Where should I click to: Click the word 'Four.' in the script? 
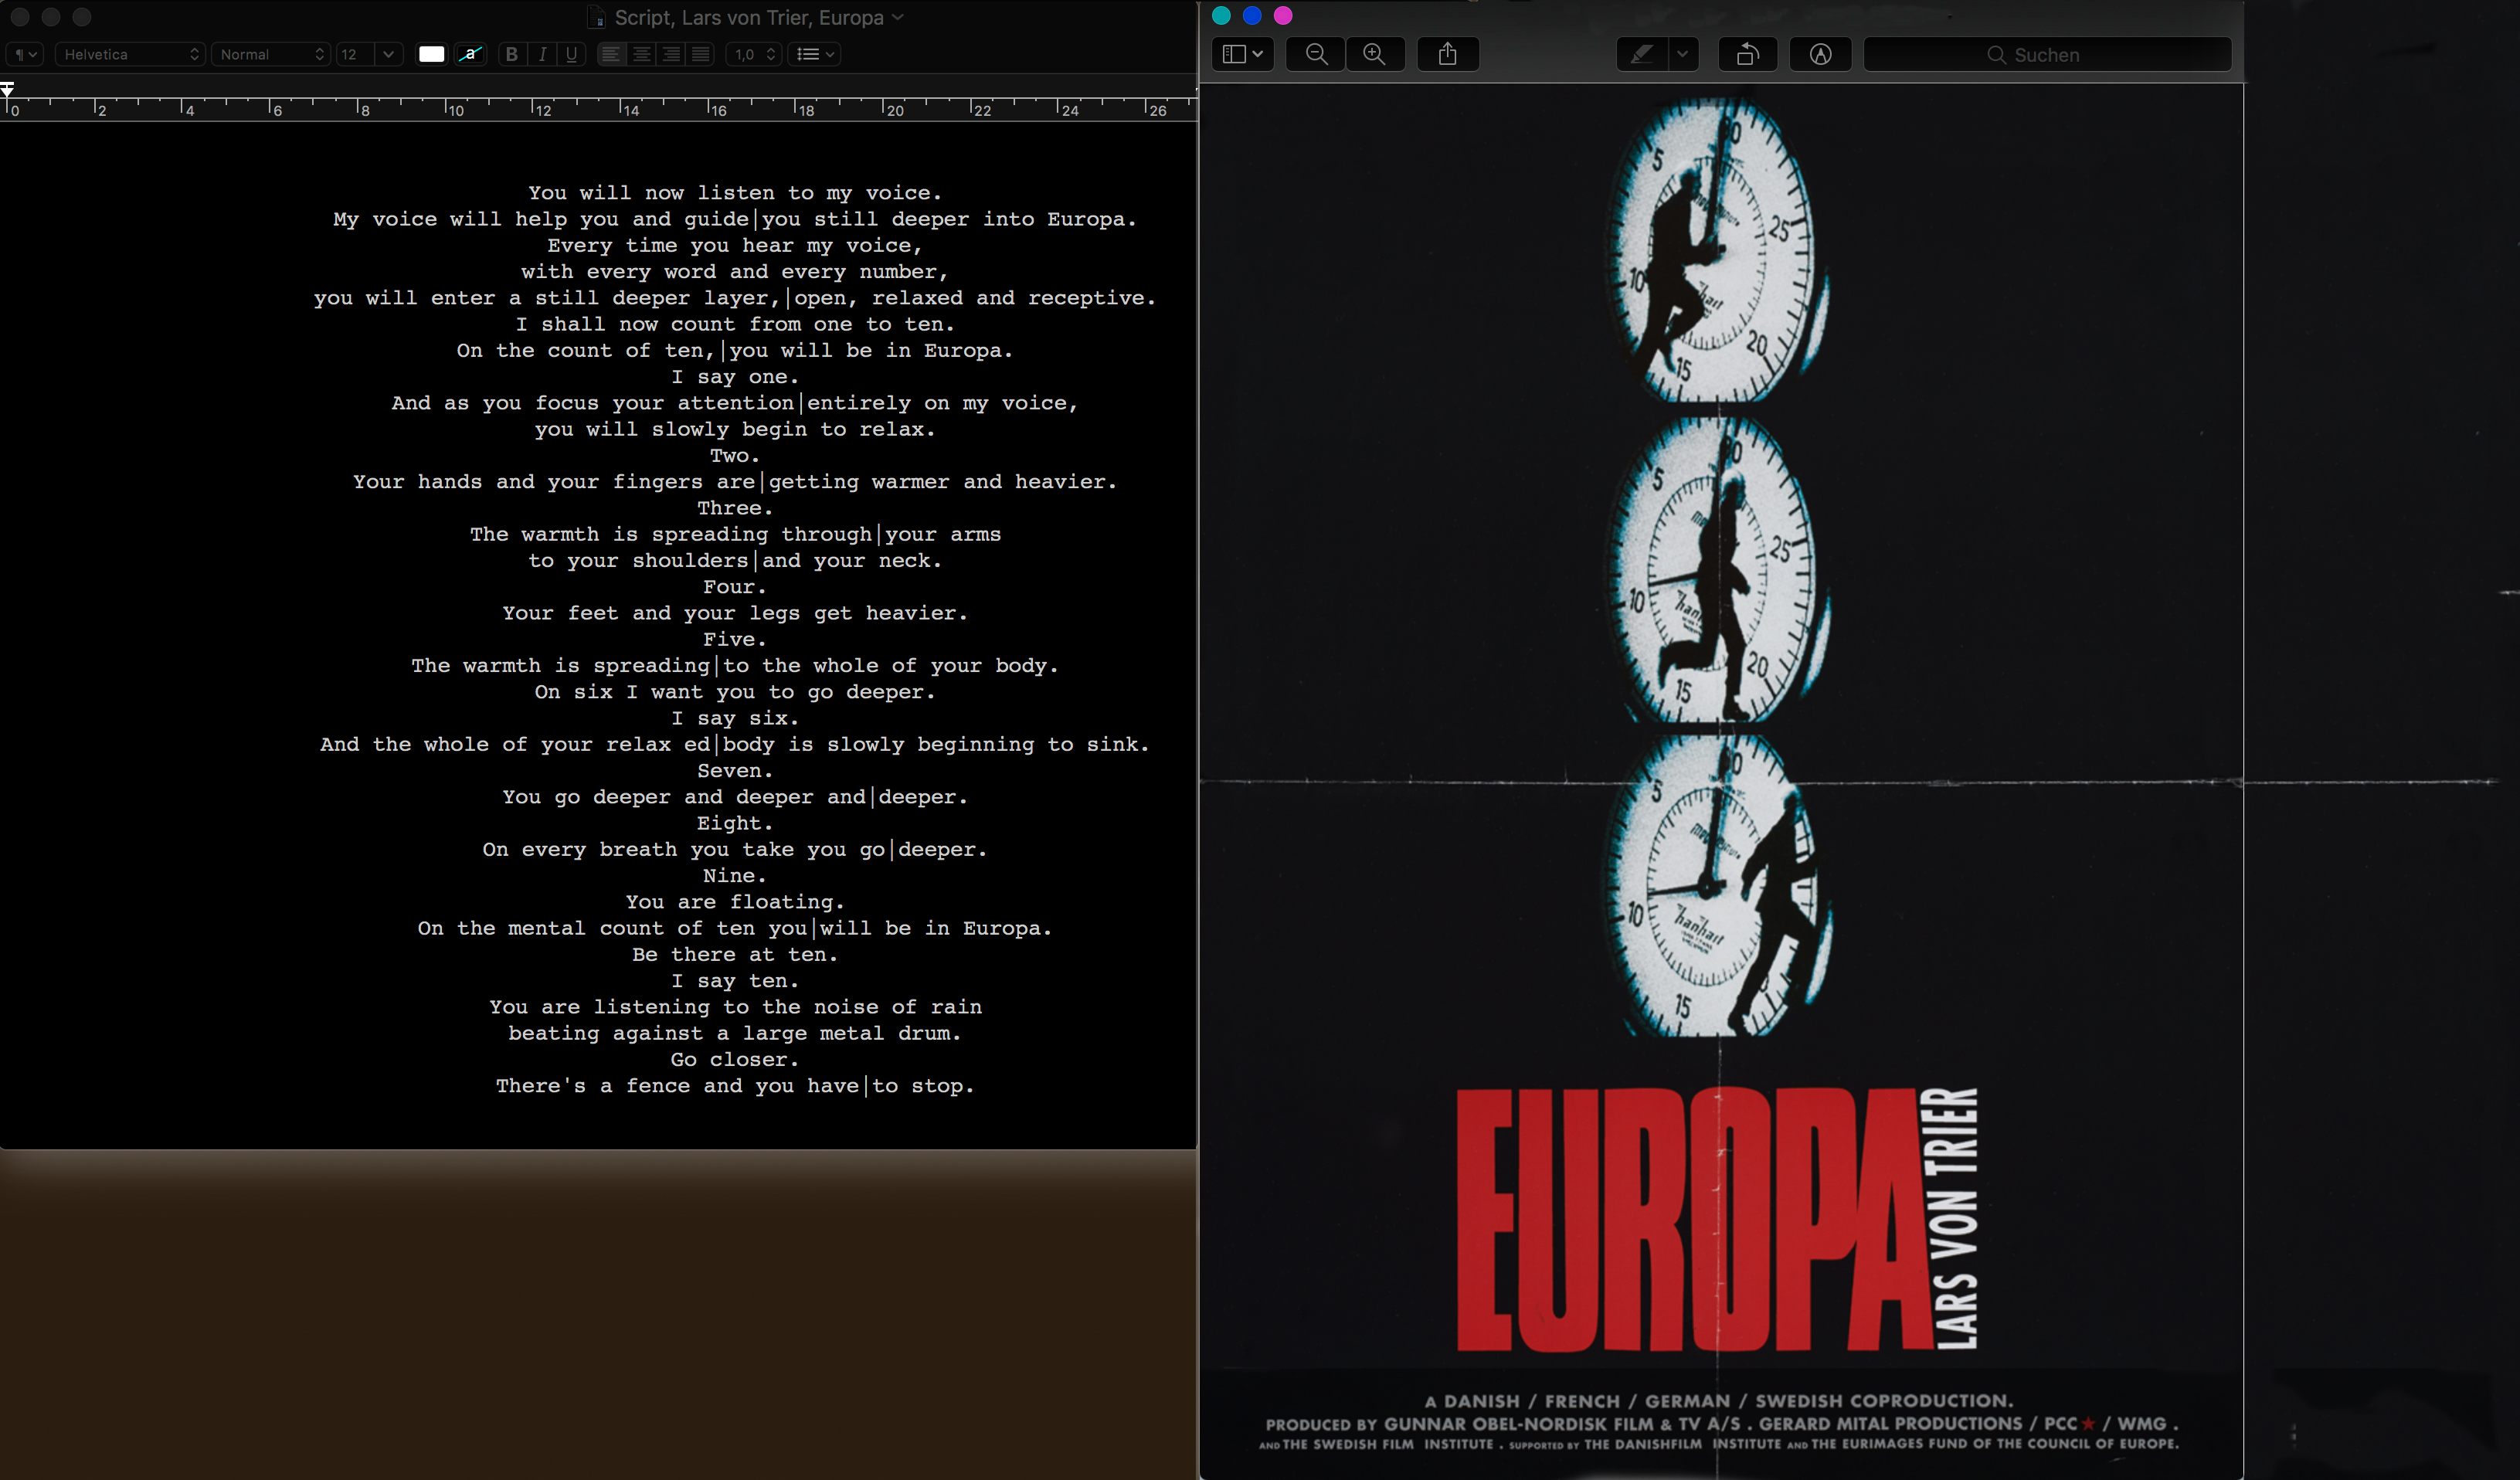coord(735,587)
